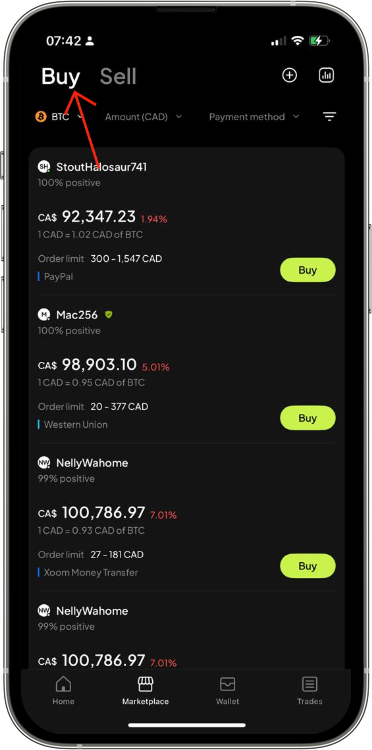Buy from Mac256 Western Union offer
The height and width of the screenshot is (750, 372).
307,418
